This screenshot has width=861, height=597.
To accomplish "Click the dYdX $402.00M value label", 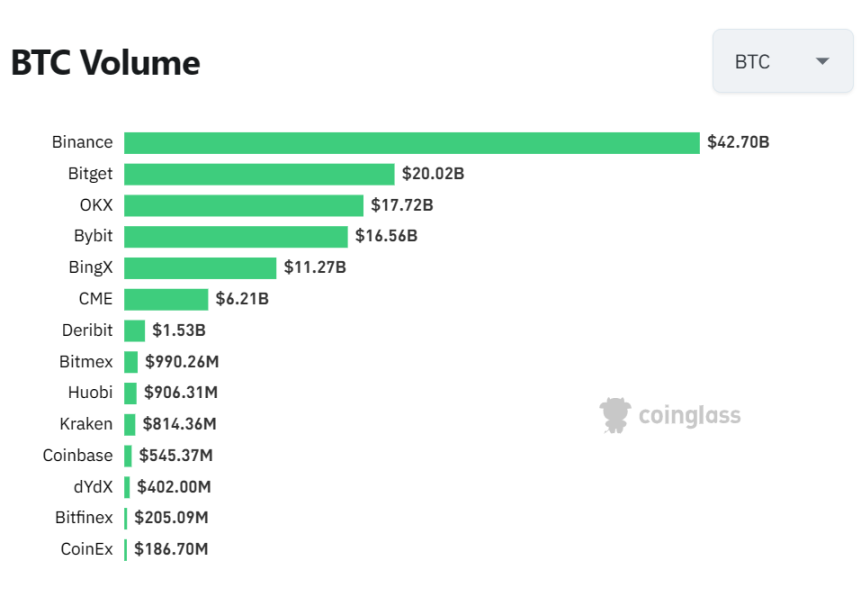I will [174, 487].
